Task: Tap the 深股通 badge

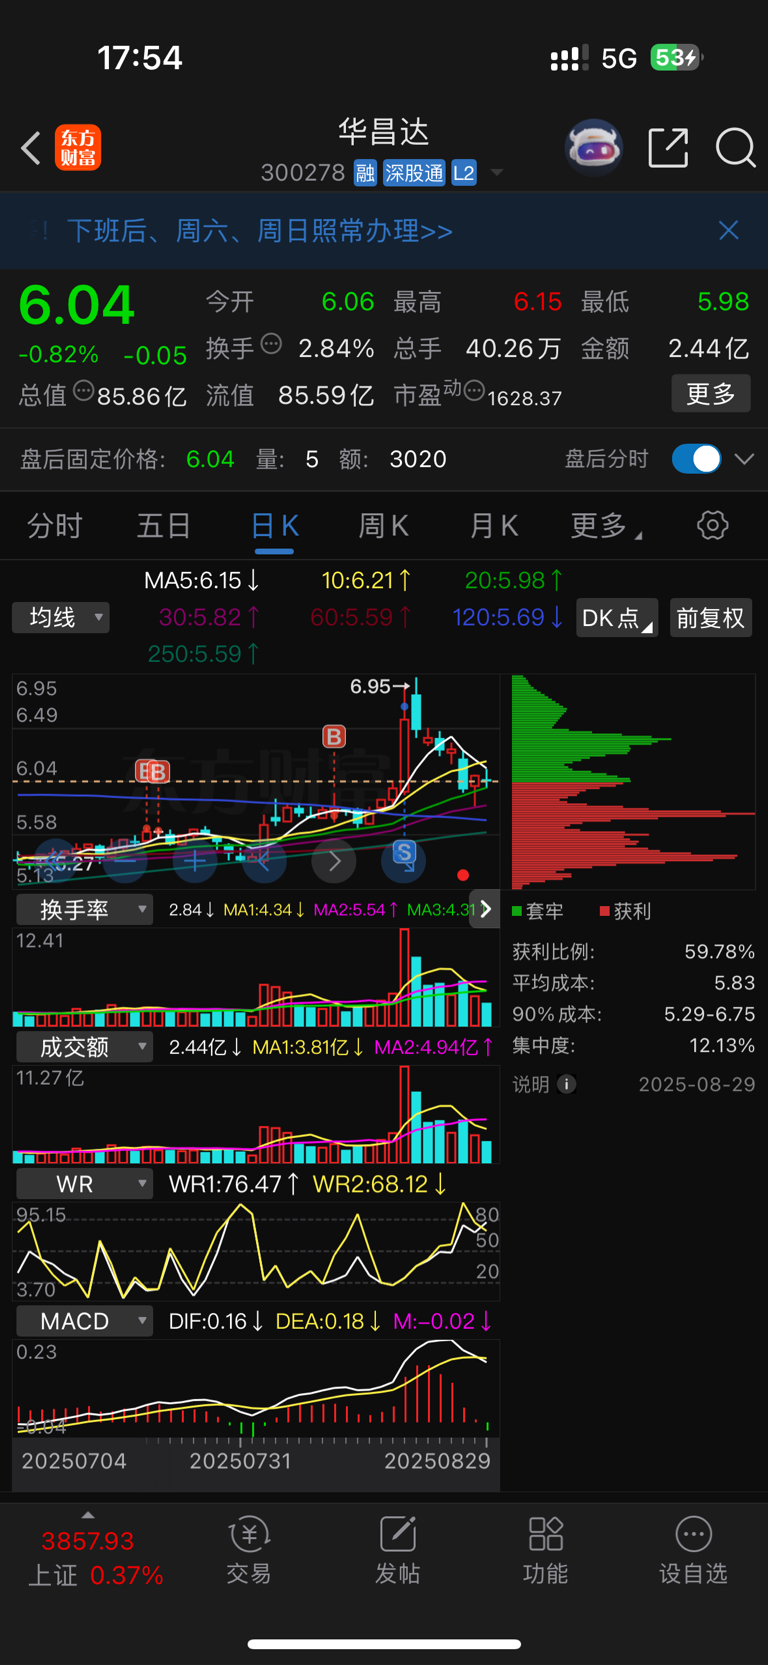Action: coord(414,173)
